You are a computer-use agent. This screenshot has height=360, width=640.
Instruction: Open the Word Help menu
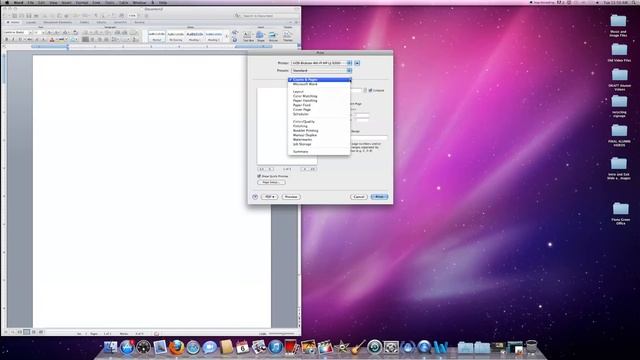coord(163,2)
